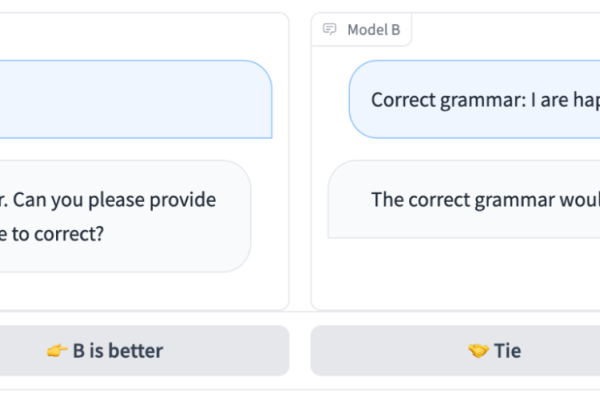This screenshot has width=600, height=400.
Task: Click the "B is better" text label
Action: pos(118,351)
